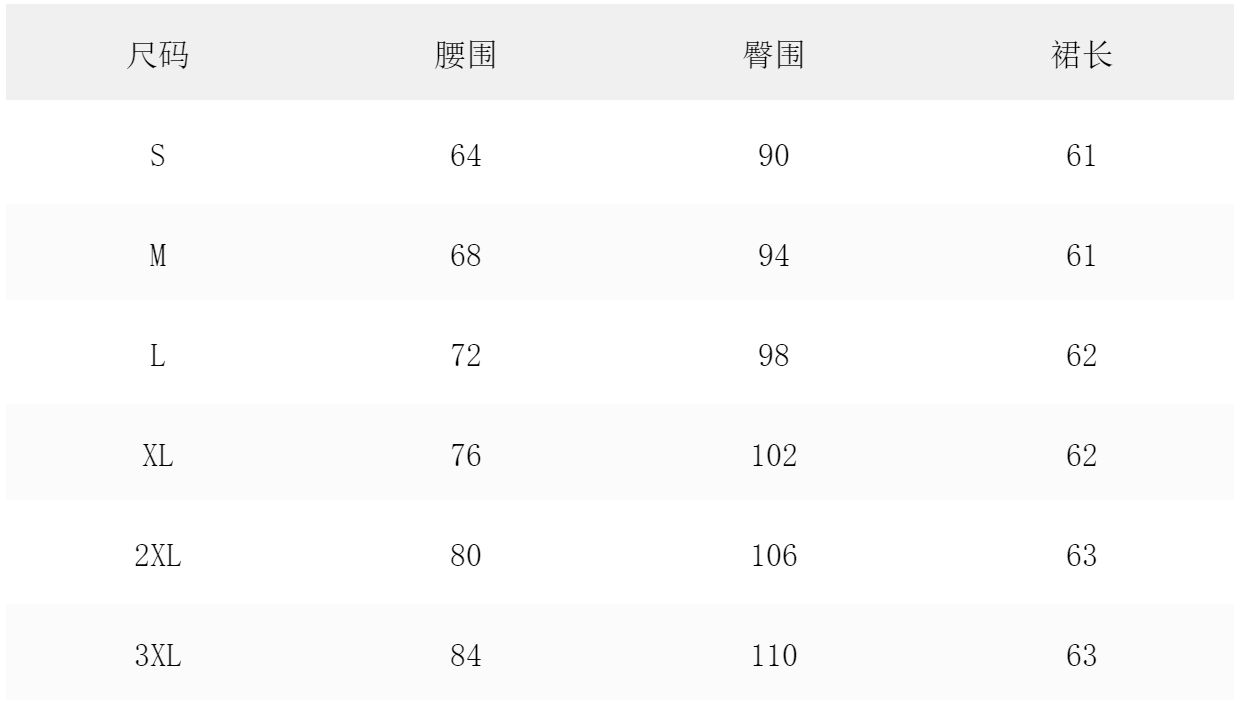Click the 2XL size row label
1240x708 pixels.
click(158, 556)
